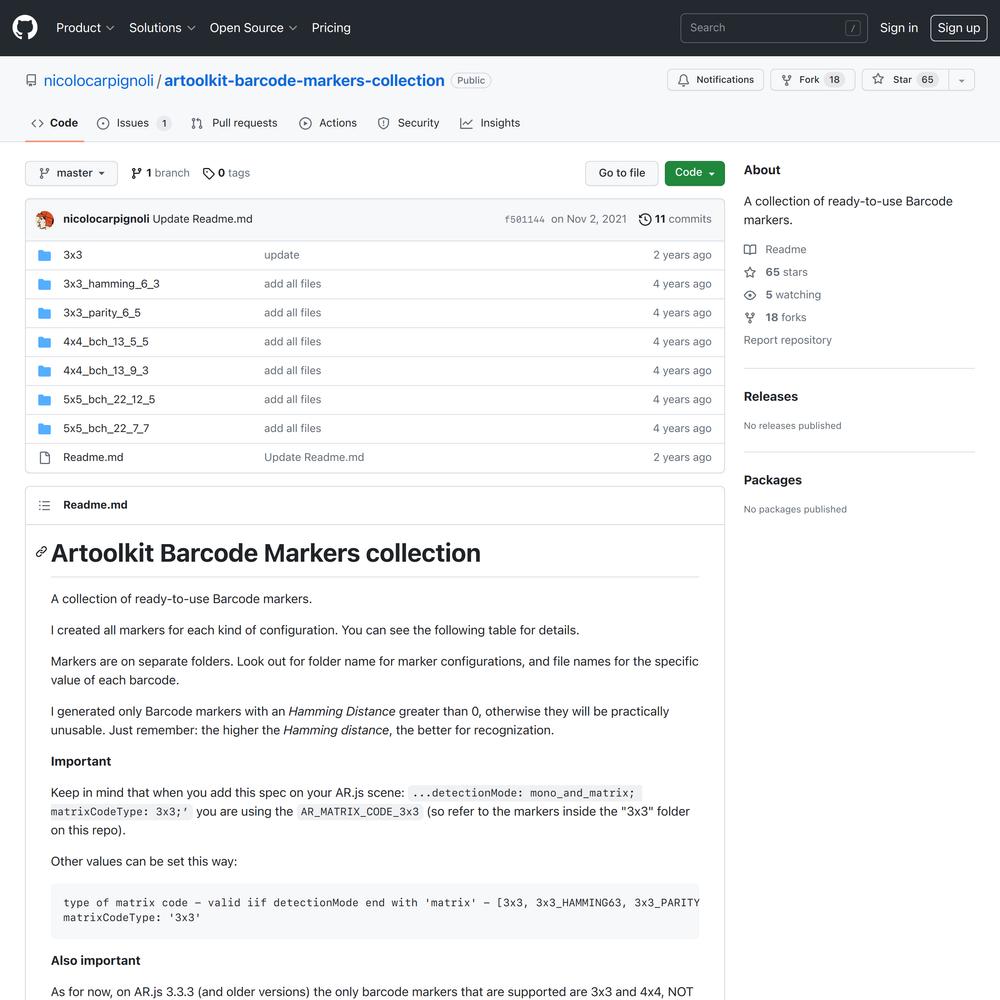
Task: Click the Update Readme.md latest commit title
Action: click(202, 219)
